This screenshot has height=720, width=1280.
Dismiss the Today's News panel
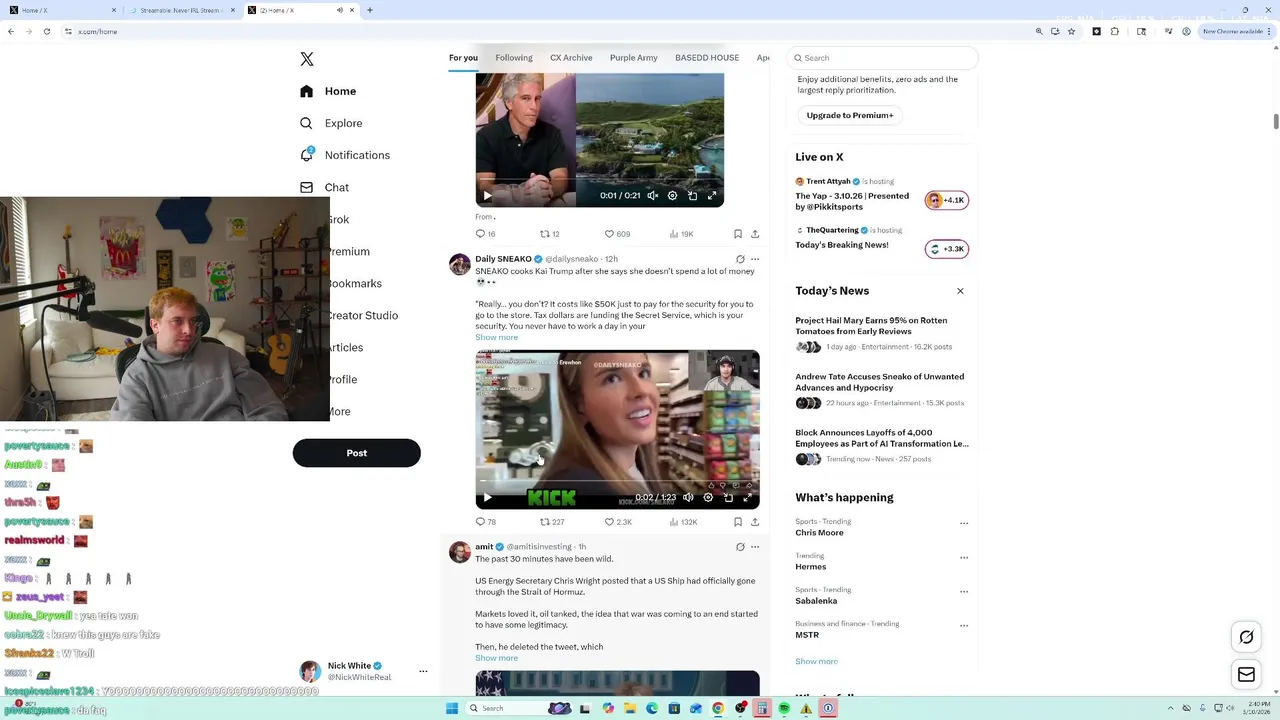point(960,291)
